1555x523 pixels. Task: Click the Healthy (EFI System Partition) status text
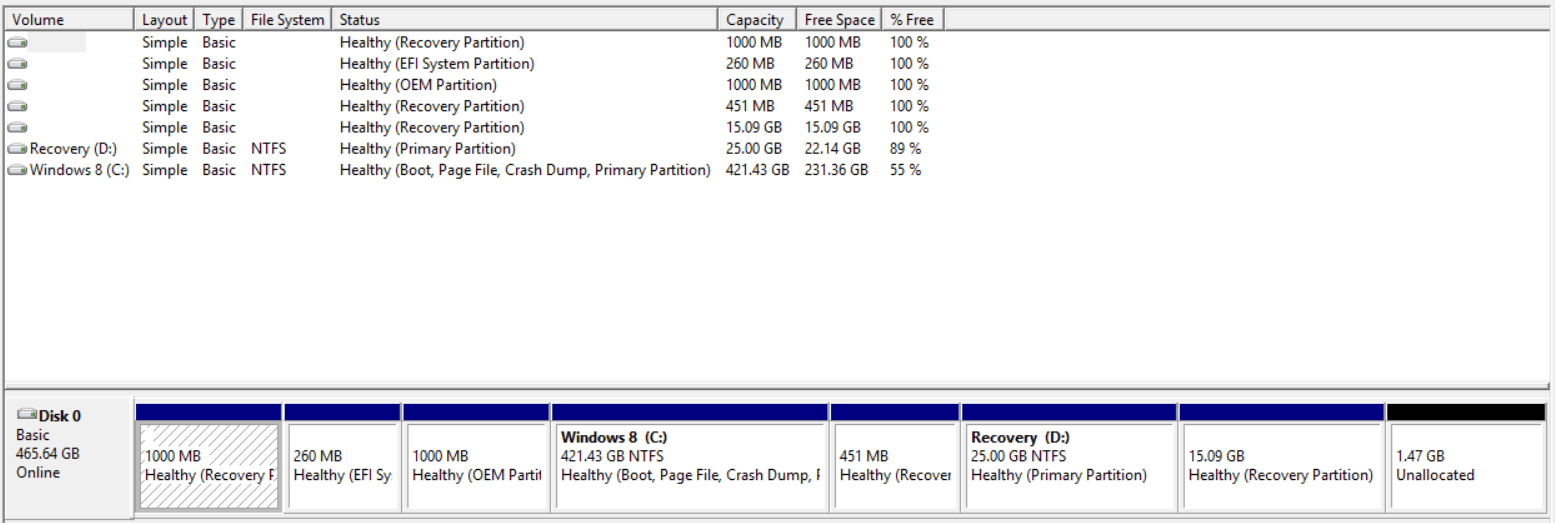tap(437, 64)
